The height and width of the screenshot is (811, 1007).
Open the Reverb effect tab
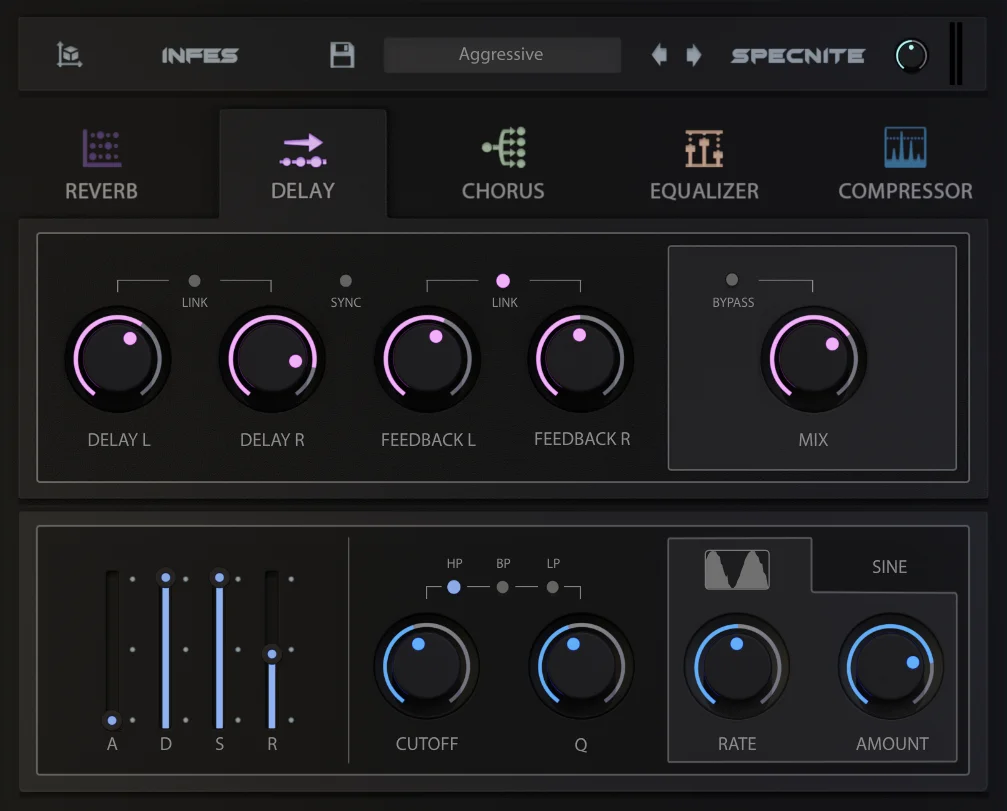pos(101,164)
